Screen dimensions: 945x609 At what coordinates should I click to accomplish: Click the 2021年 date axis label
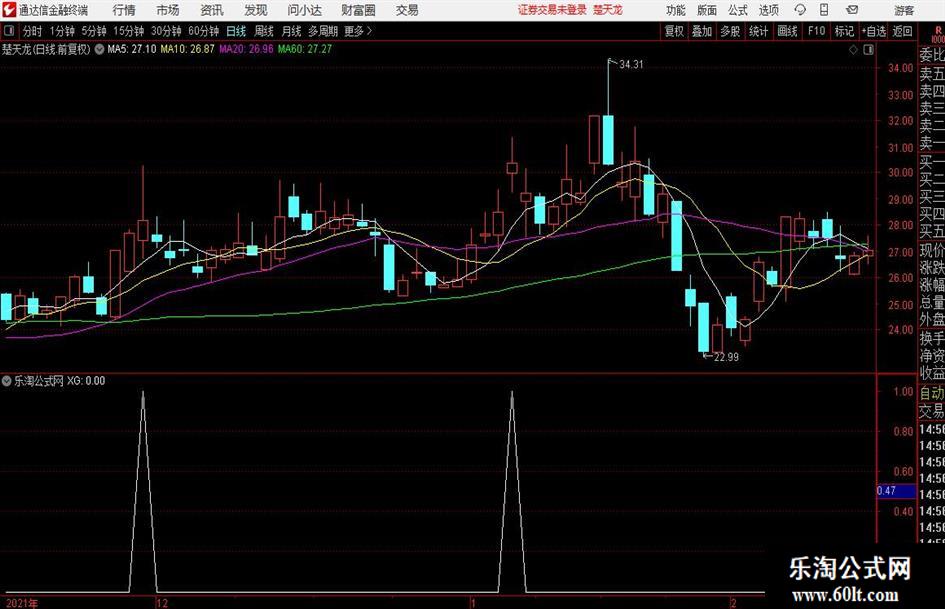pos(22,603)
